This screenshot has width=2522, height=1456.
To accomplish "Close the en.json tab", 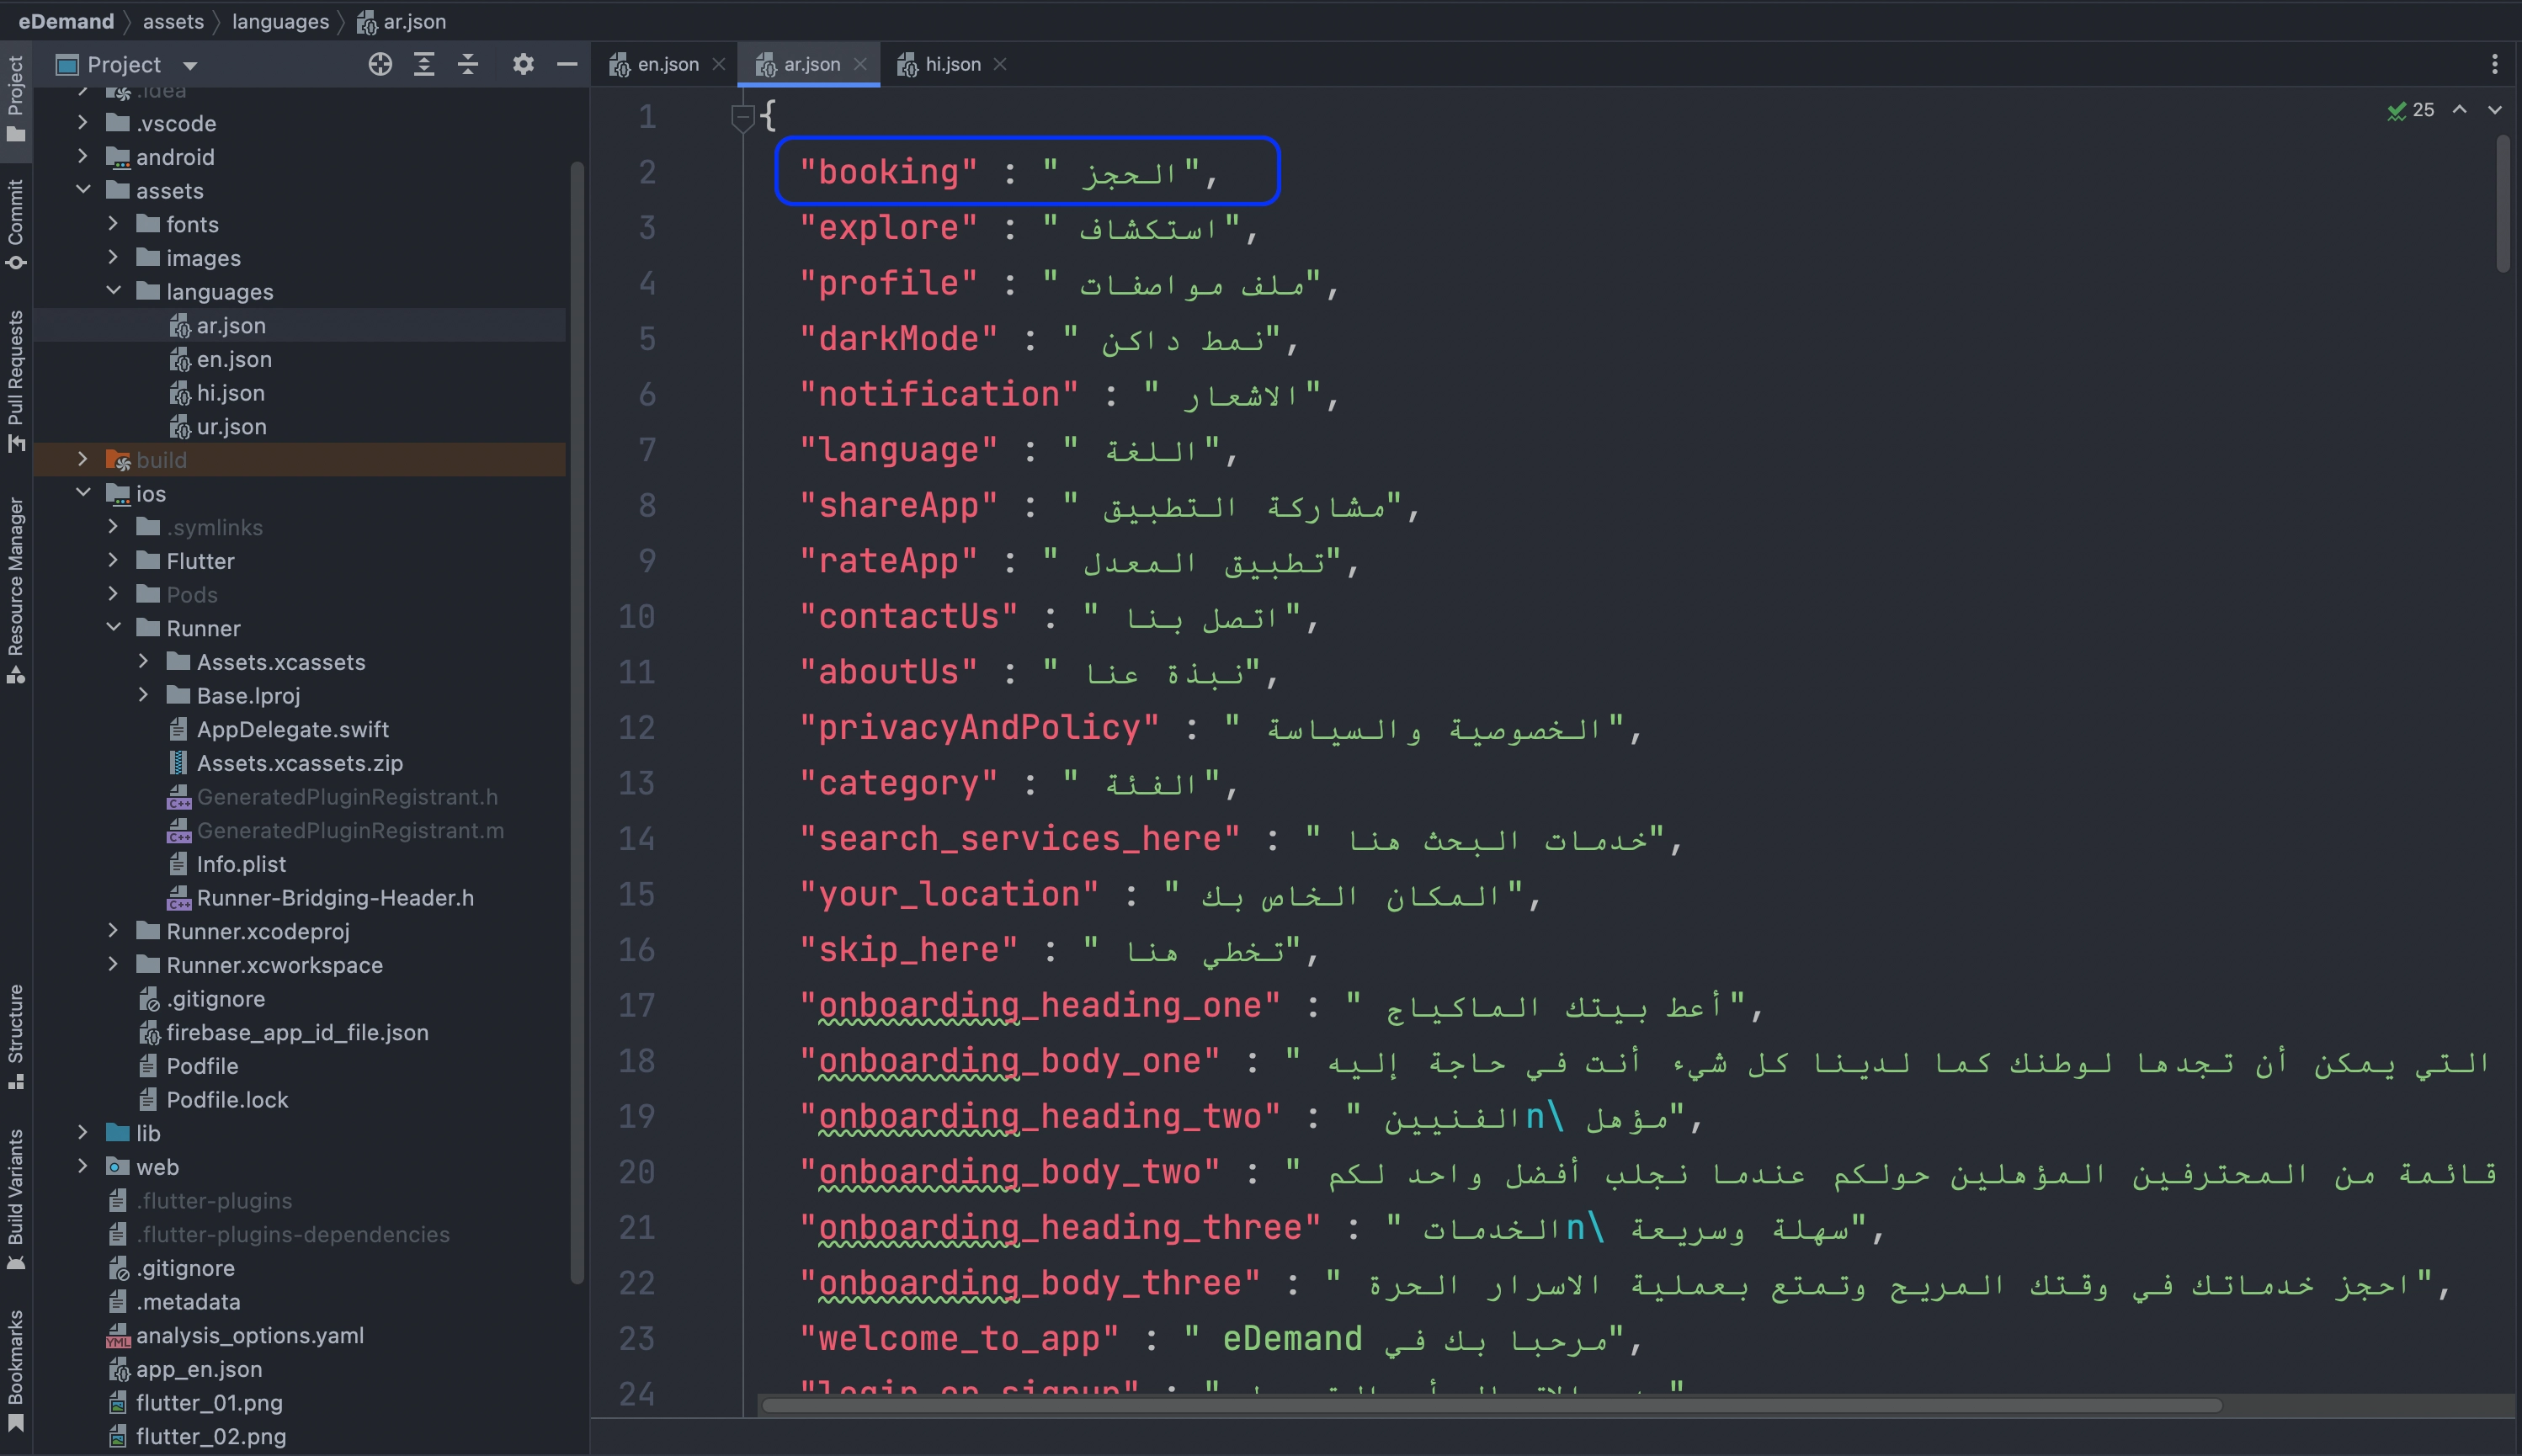I will point(718,65).
